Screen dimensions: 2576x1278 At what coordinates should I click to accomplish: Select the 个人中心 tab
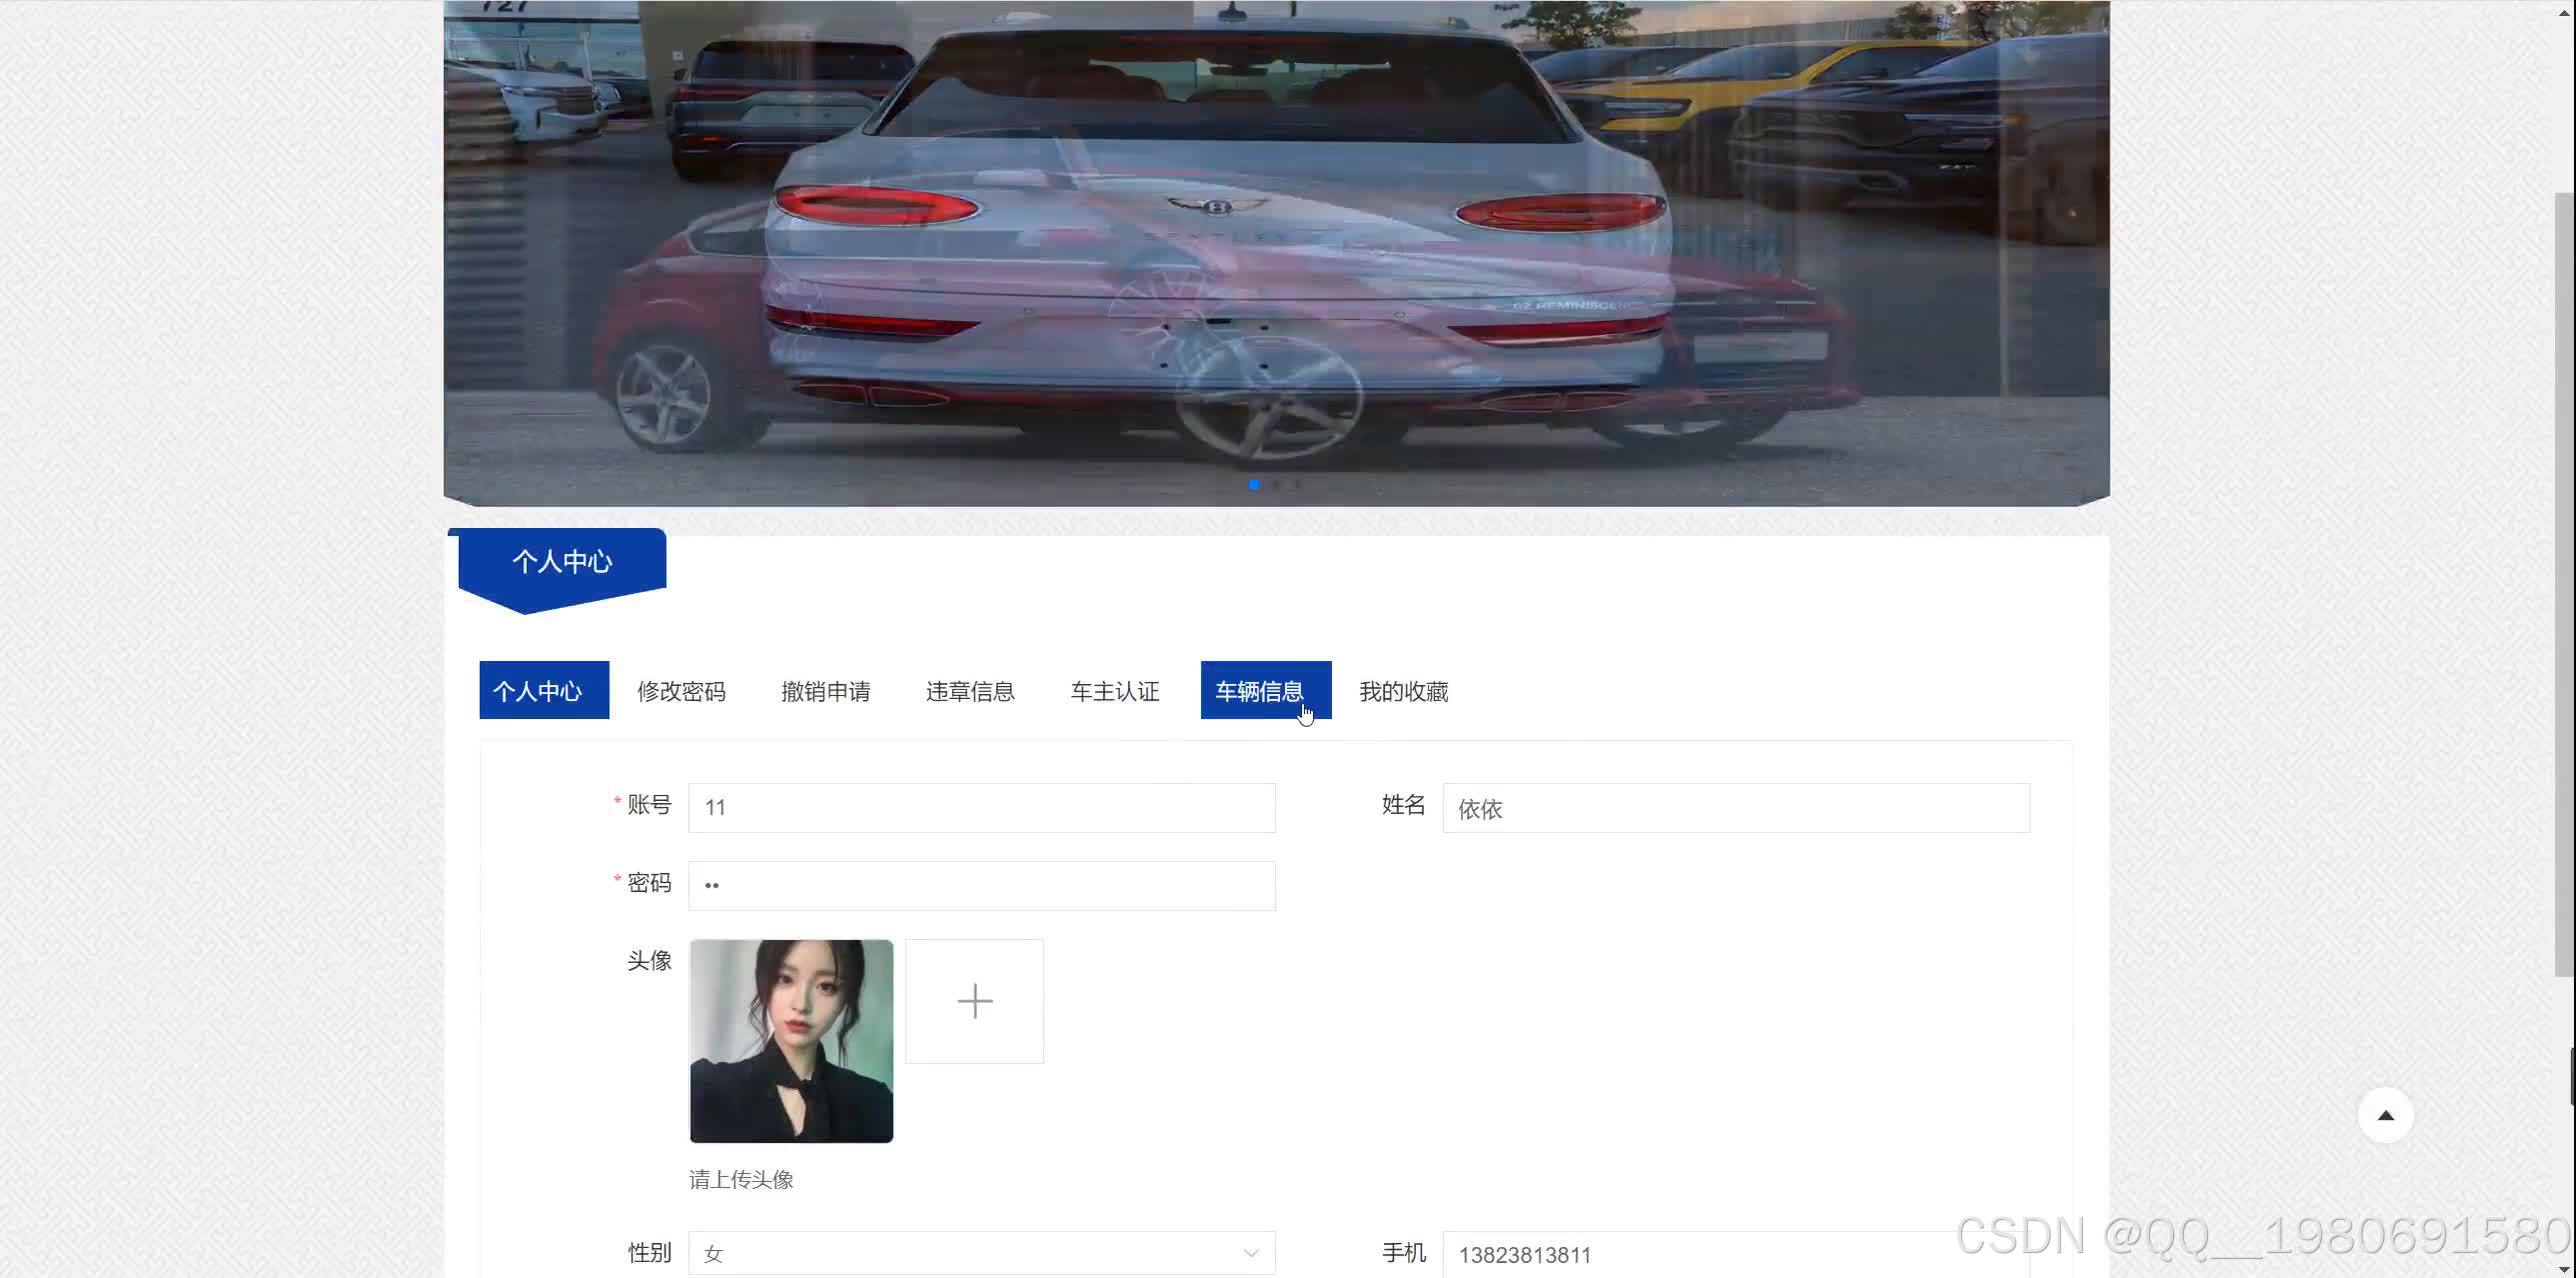(543, 691)
